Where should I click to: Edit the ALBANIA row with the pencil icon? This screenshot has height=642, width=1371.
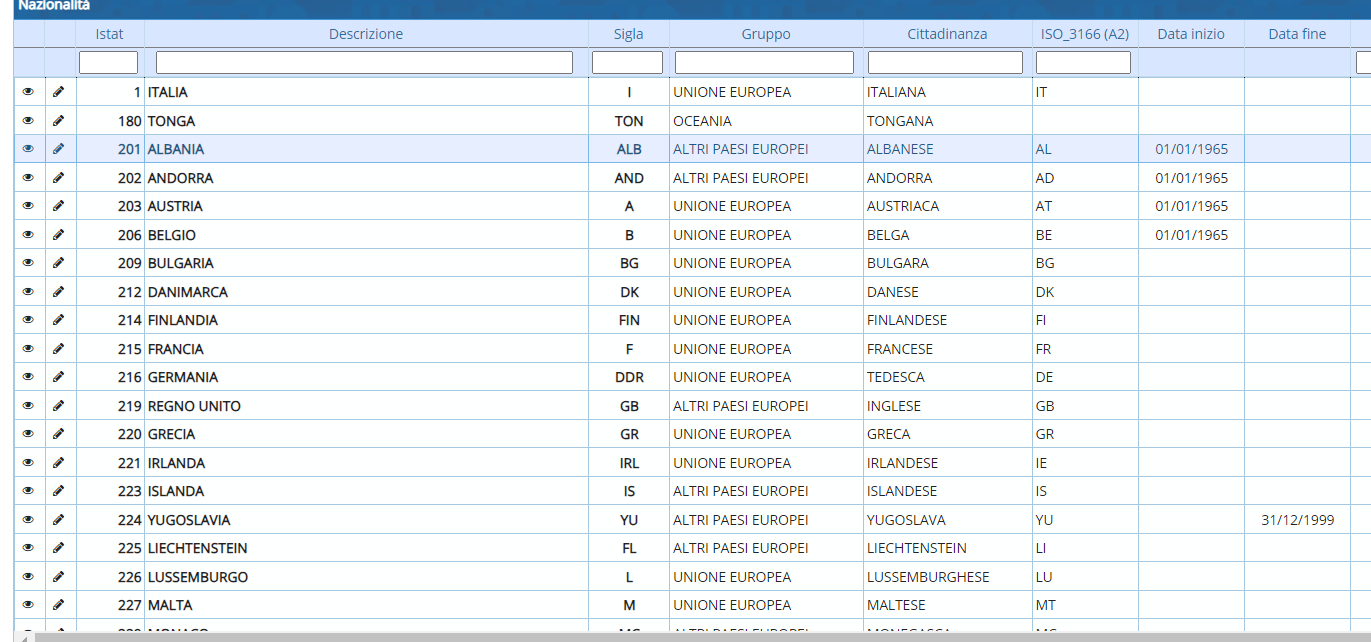coord(58,149)
